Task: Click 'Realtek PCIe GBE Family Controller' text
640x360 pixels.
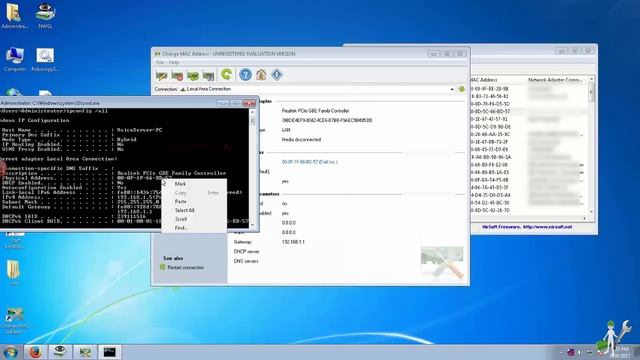Action: (315, 111)
